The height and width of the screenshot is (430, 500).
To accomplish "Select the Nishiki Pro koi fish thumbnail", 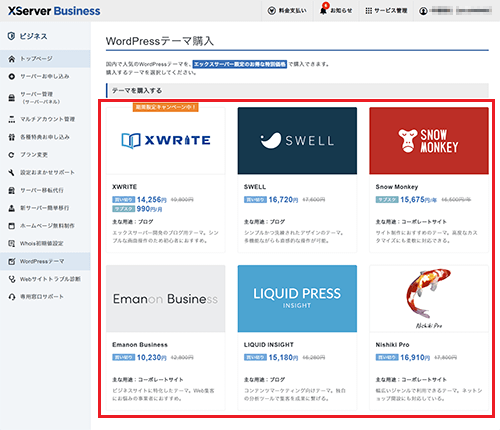I will coord(429,299).
